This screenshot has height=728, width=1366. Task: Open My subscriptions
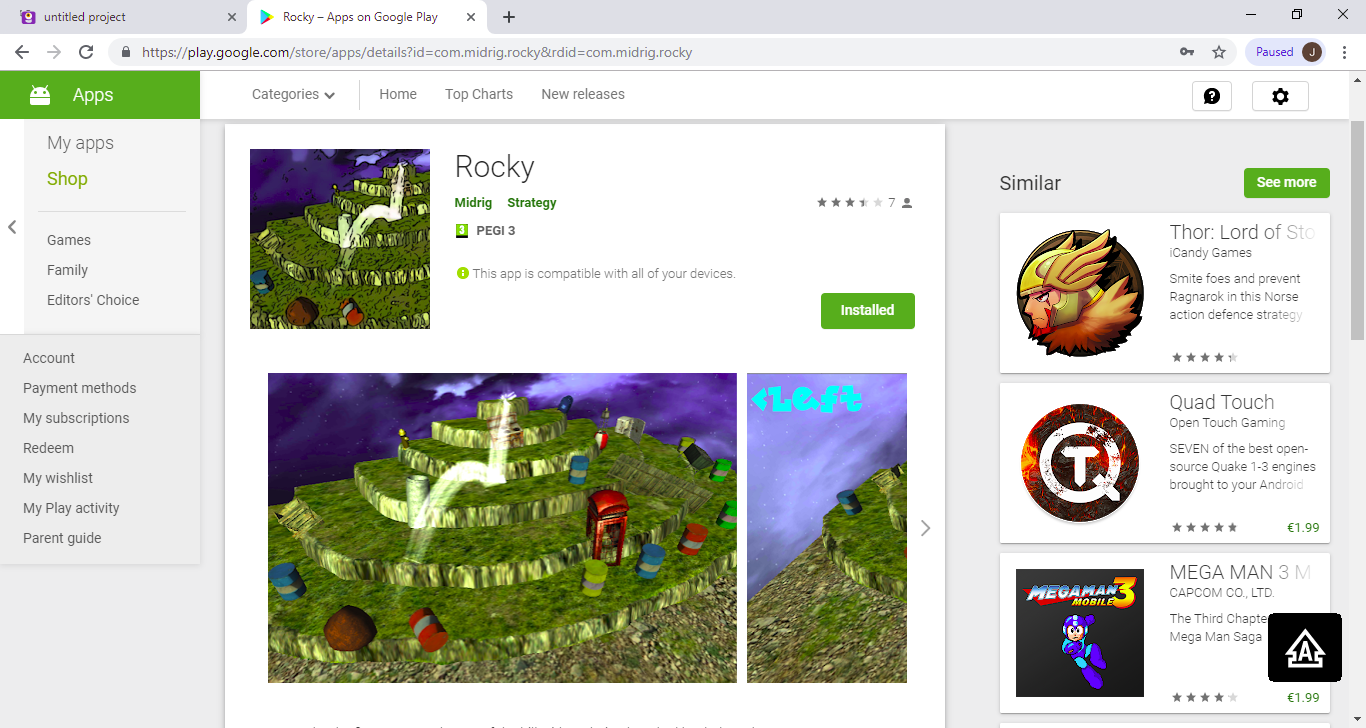click(76, 418)
